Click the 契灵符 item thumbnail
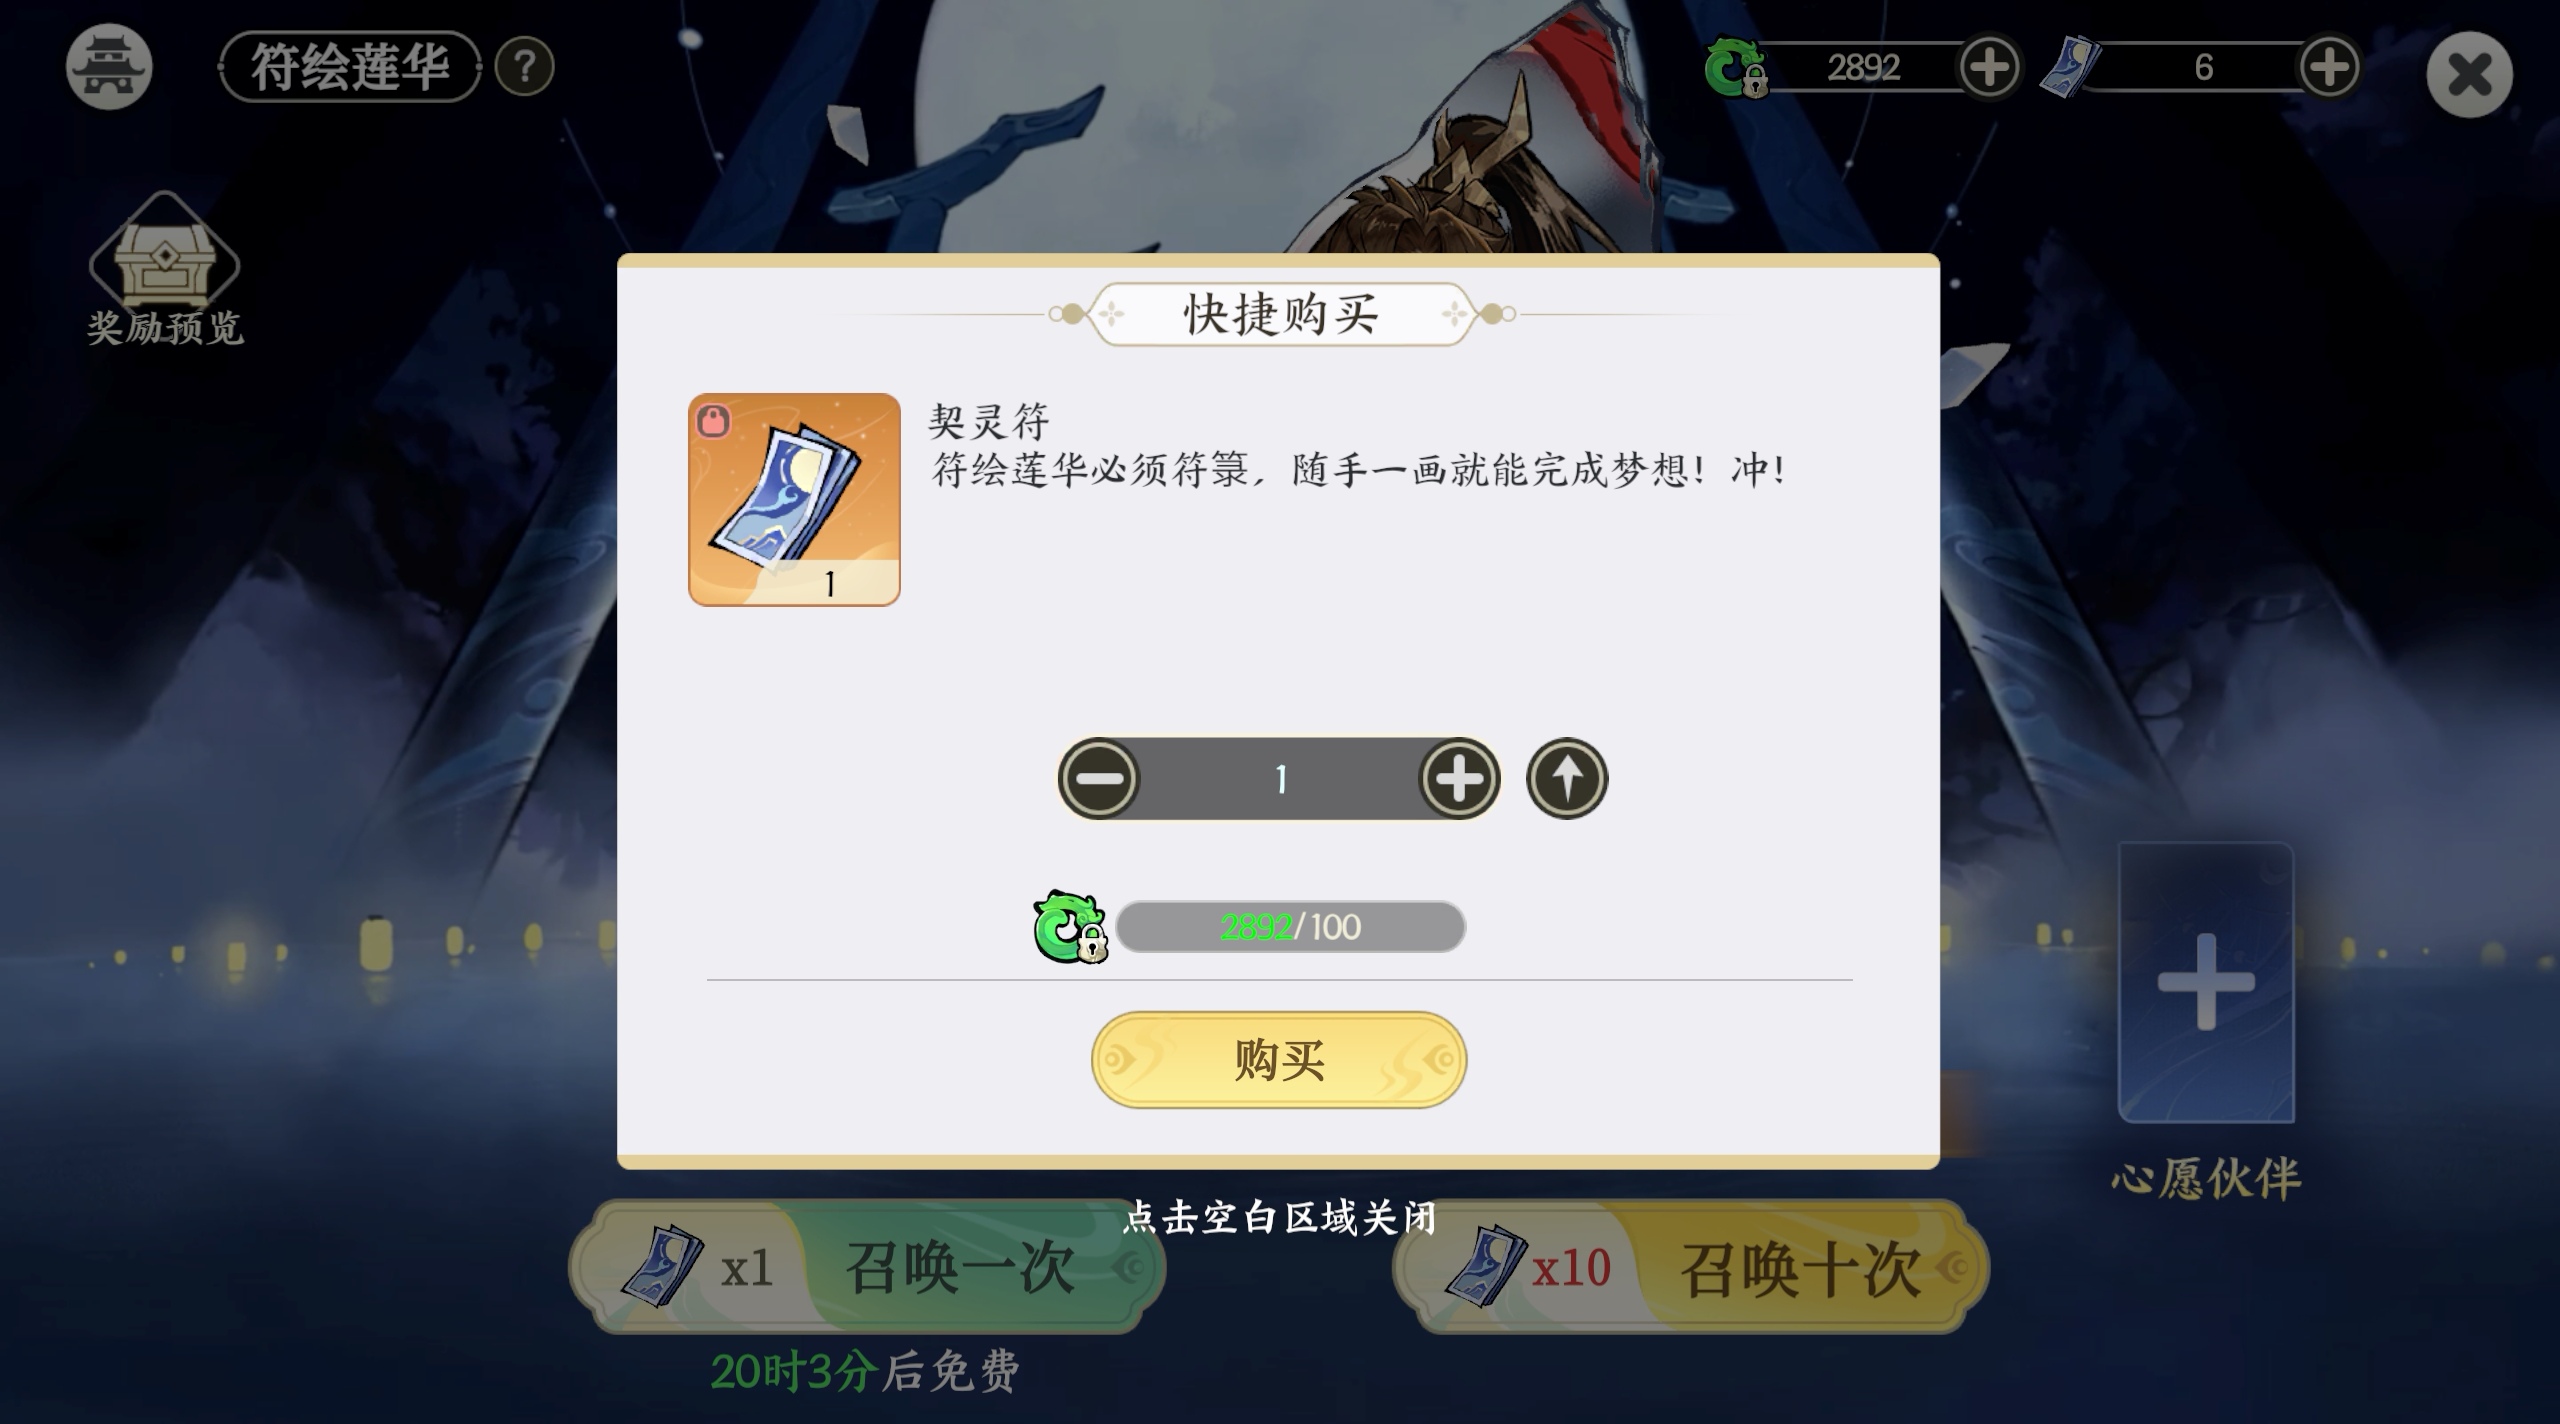2560x1424 pixels. [794, 499]
